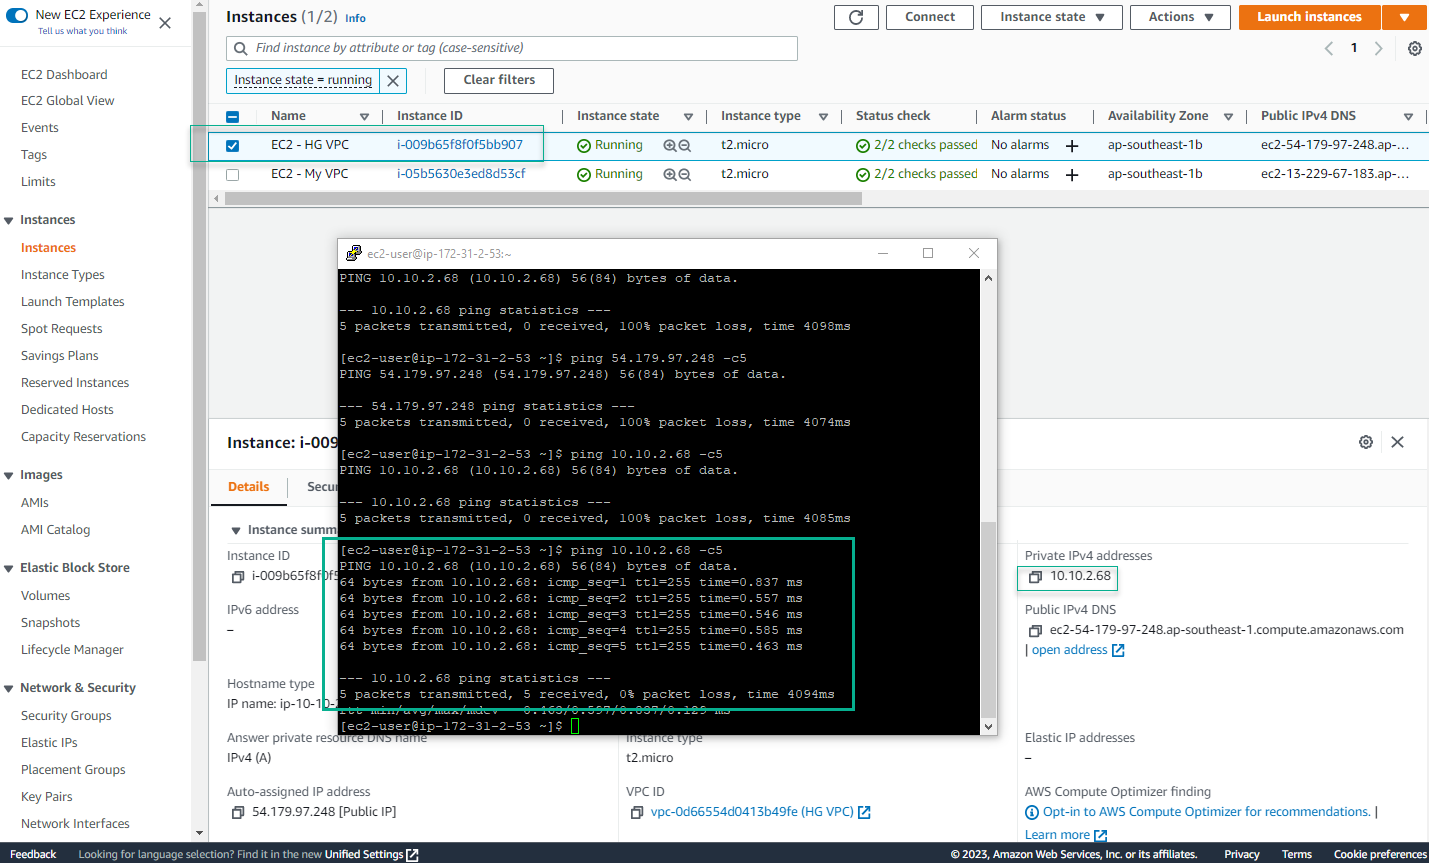The height and width of the screenshot is (863, 1429).
Task: Click the Connect button
Action: pos(930,17)
